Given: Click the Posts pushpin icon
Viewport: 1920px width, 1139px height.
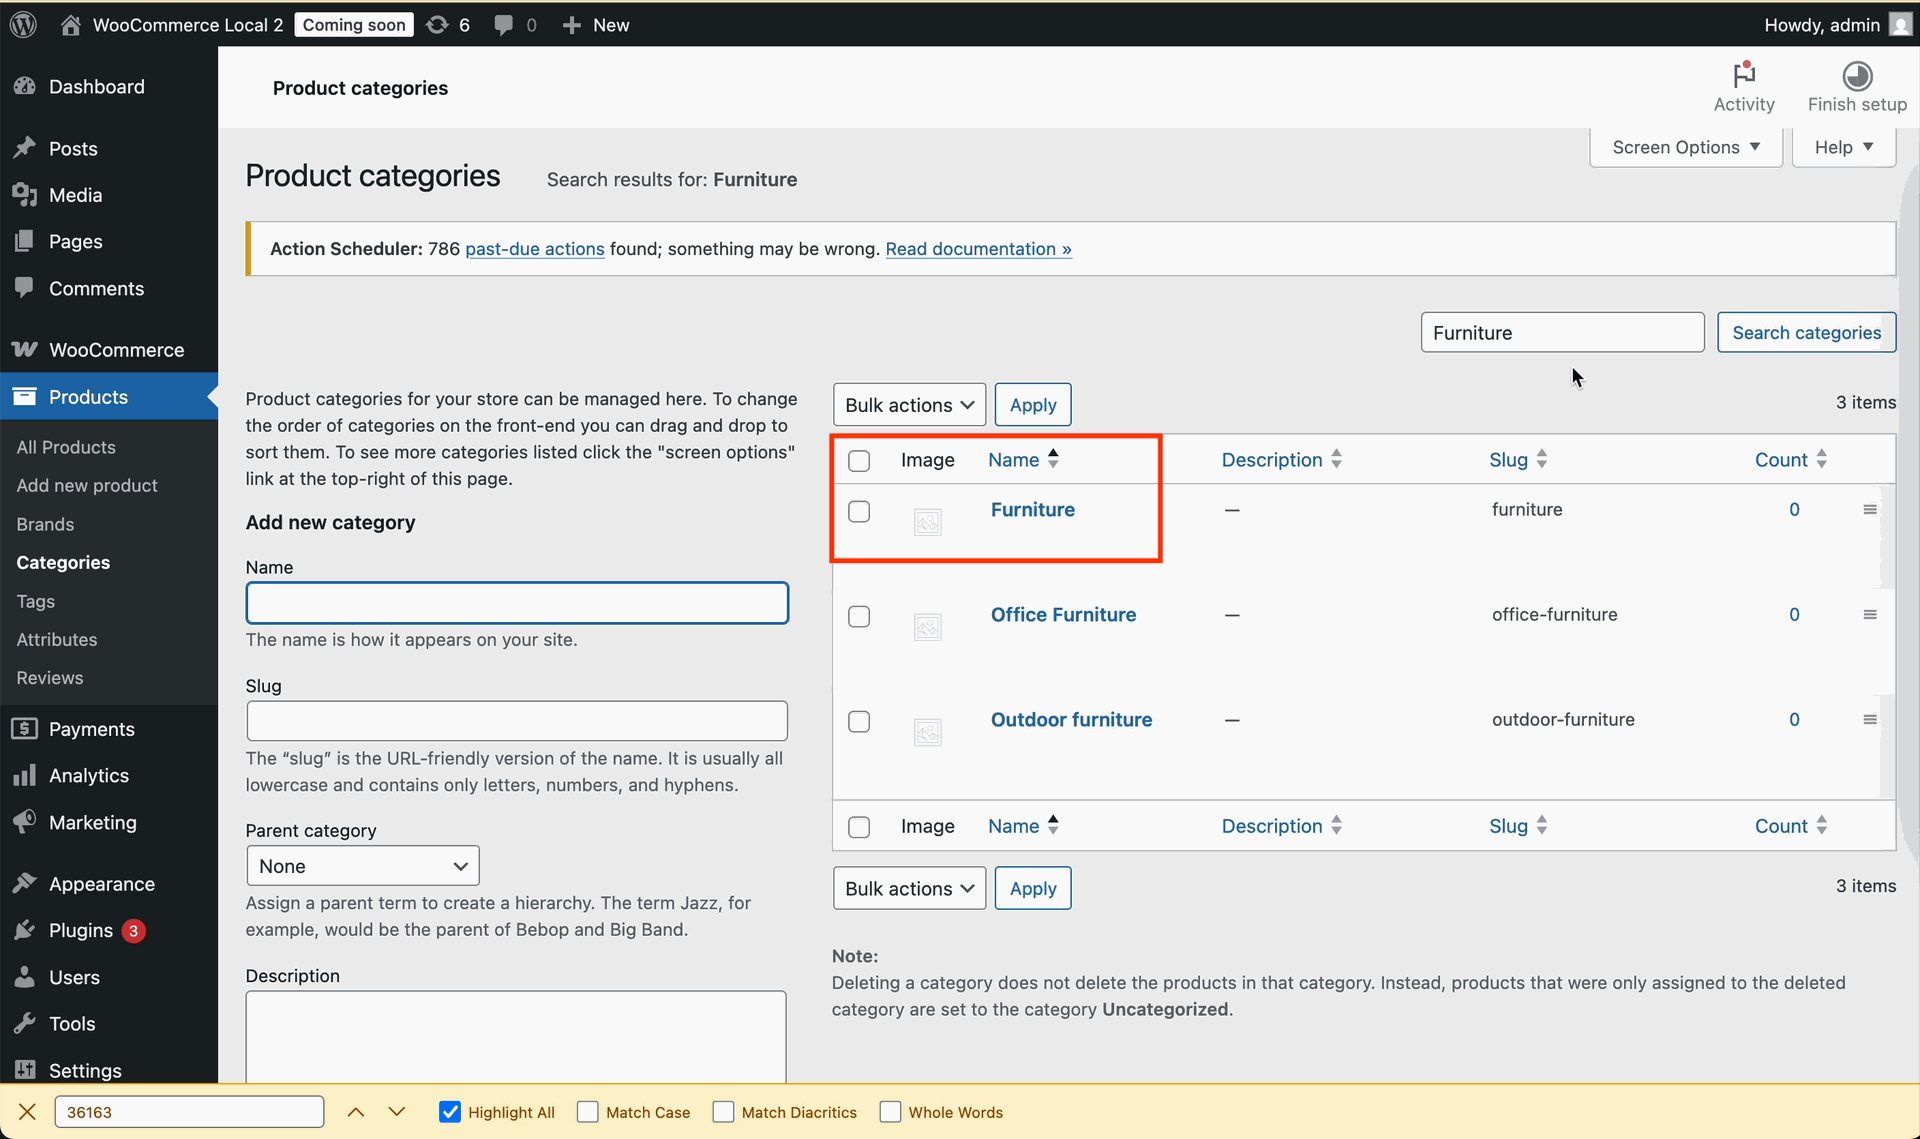Looking at the screenshot, I should click(x=25, y=148).
